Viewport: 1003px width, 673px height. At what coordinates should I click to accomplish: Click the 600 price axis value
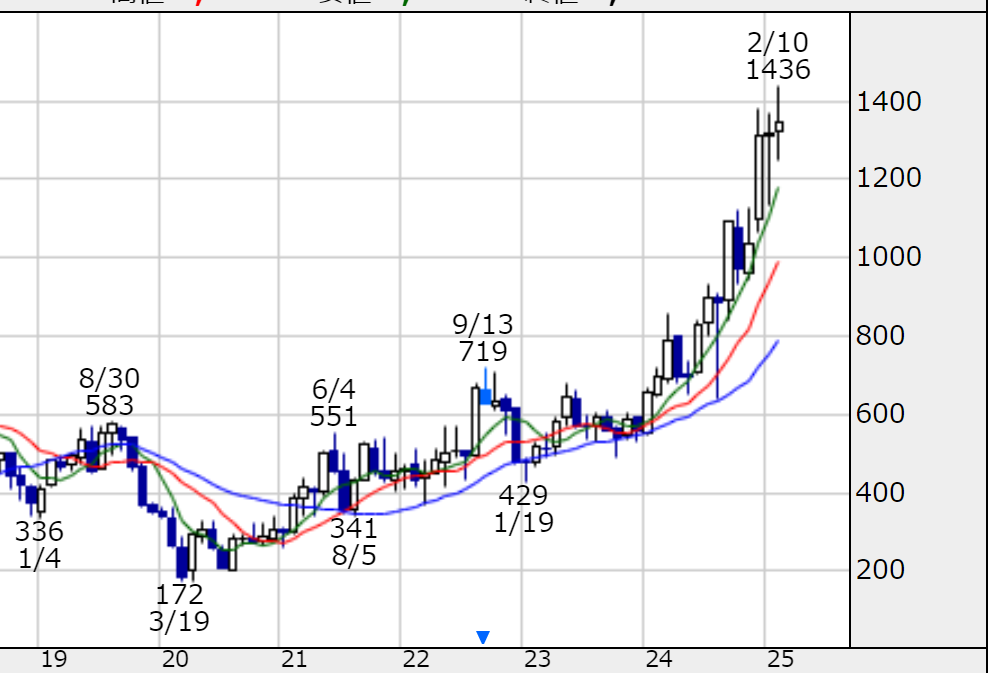click(880, 414)
